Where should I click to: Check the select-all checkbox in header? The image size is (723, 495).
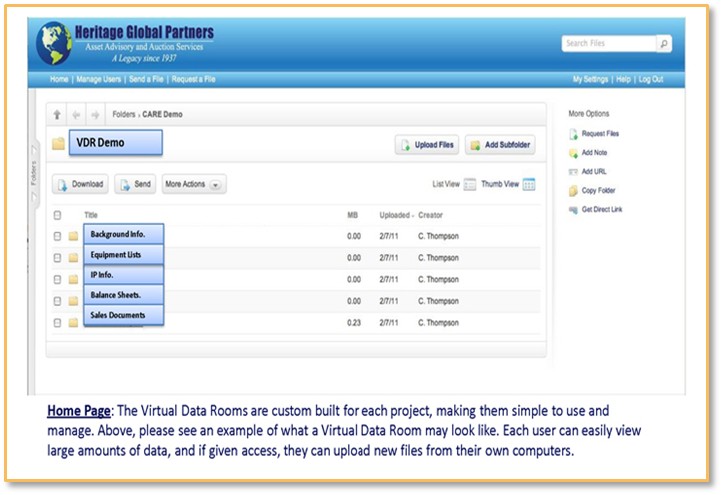(x=57, y=215)
